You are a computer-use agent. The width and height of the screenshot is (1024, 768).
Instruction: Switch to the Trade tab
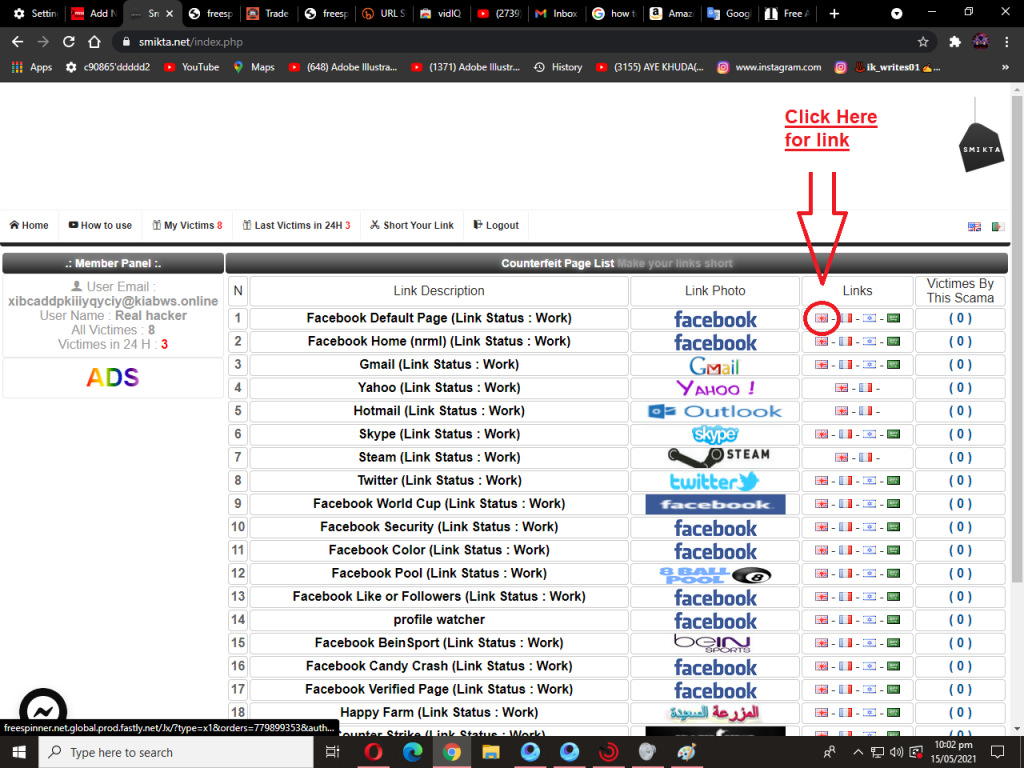pos(268,13)
